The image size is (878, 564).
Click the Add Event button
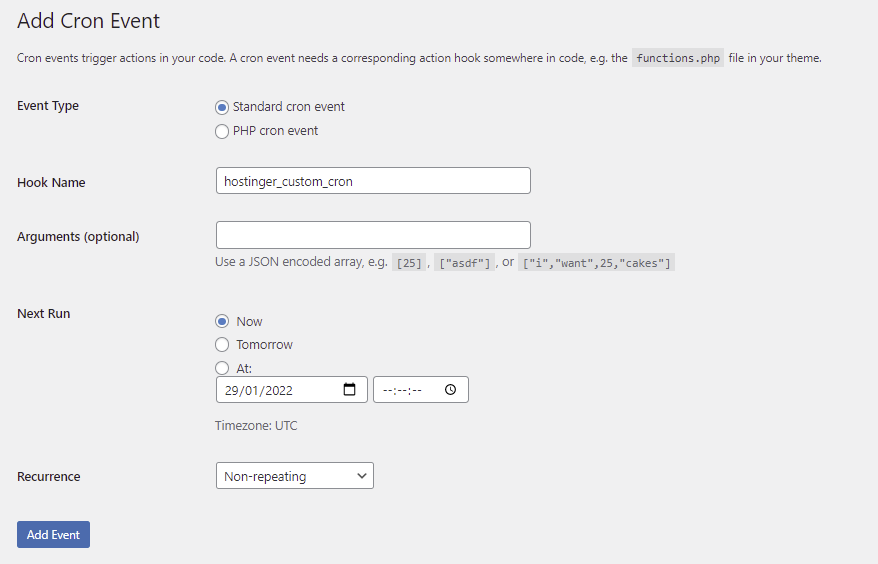[x=53, y=534]
